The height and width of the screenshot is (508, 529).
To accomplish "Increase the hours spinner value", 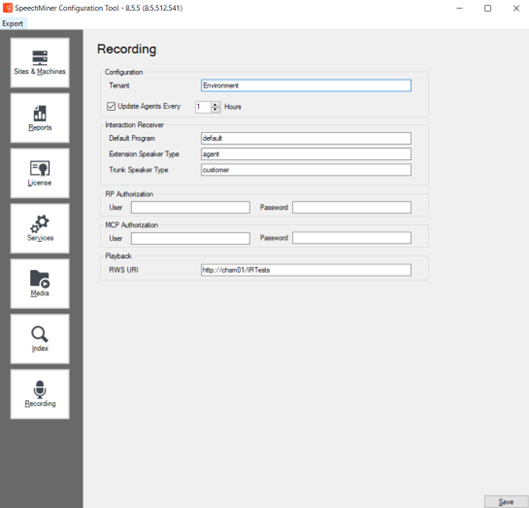I will coord(215,105).
